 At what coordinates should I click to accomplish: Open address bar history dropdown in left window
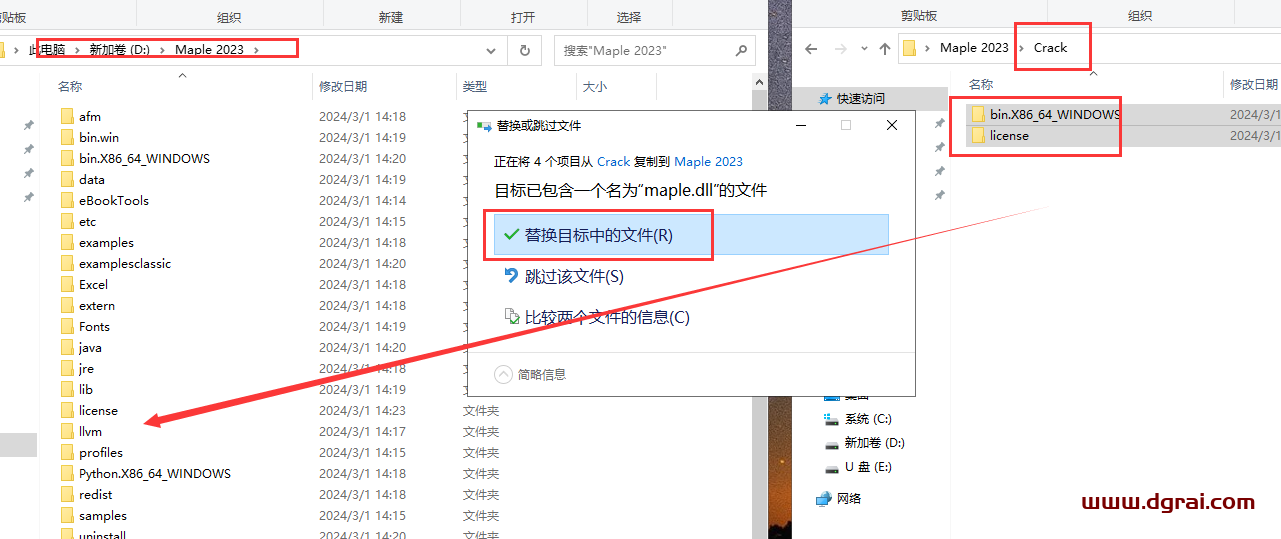491,50
